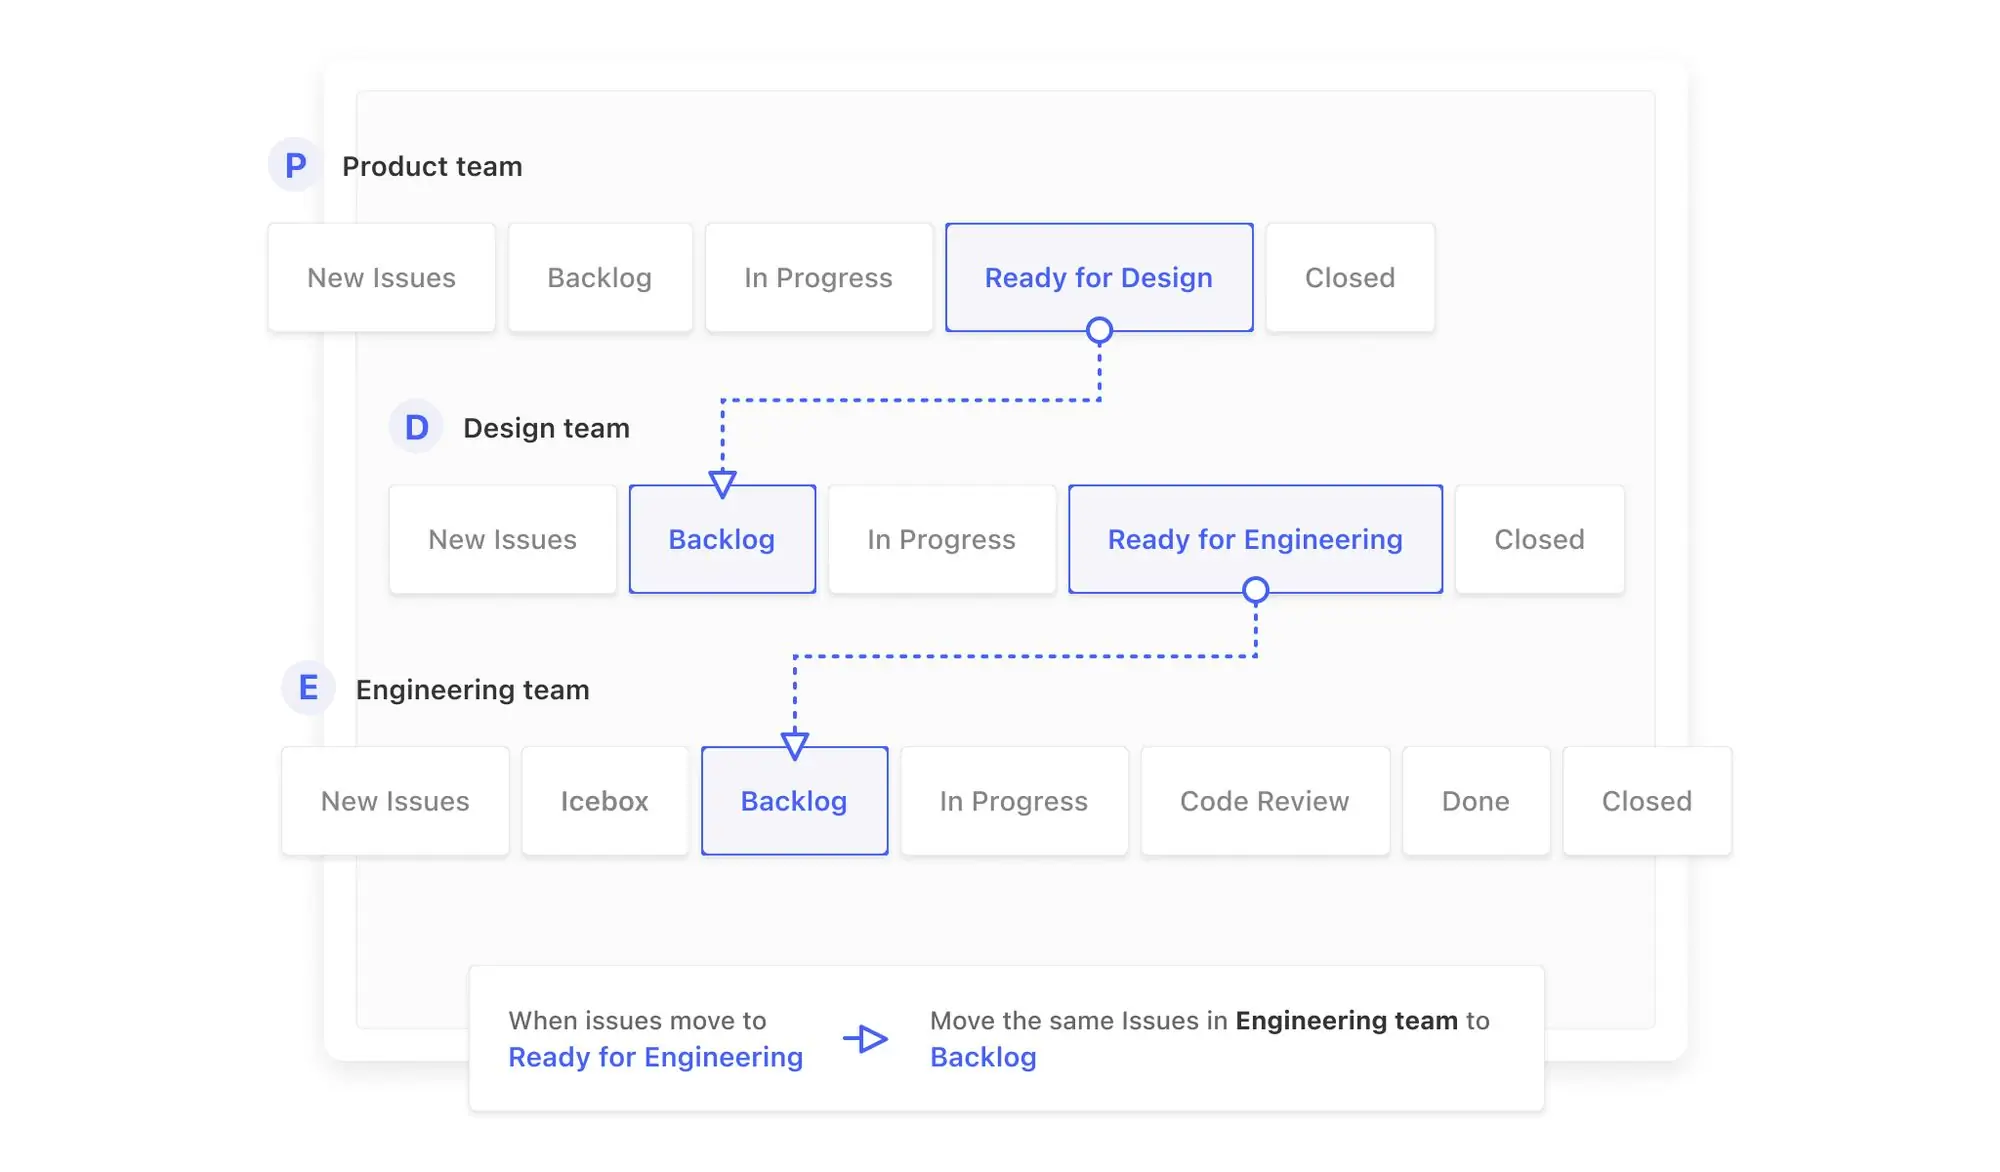The width and height of the screenshot is (2000, 1172).
Task: Select Engineering team In Progress stage
Action: pos(1014,801)
